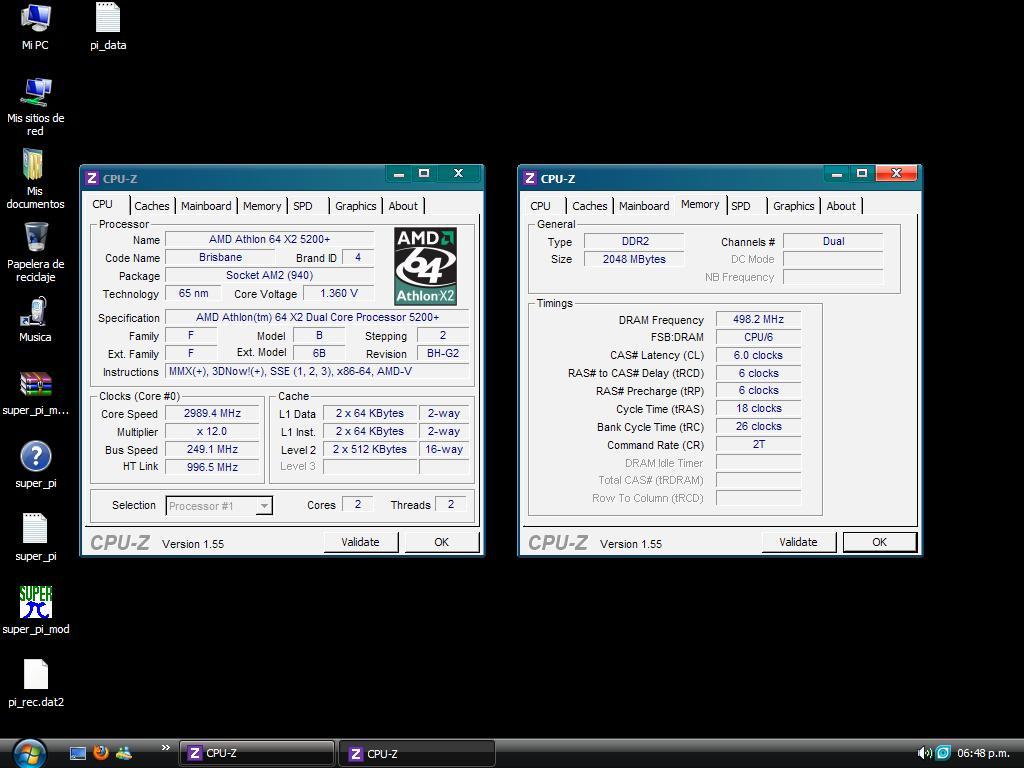Switch to Caches tab in right CPU-Z window

pyautogui.click(x=590, y=206)
